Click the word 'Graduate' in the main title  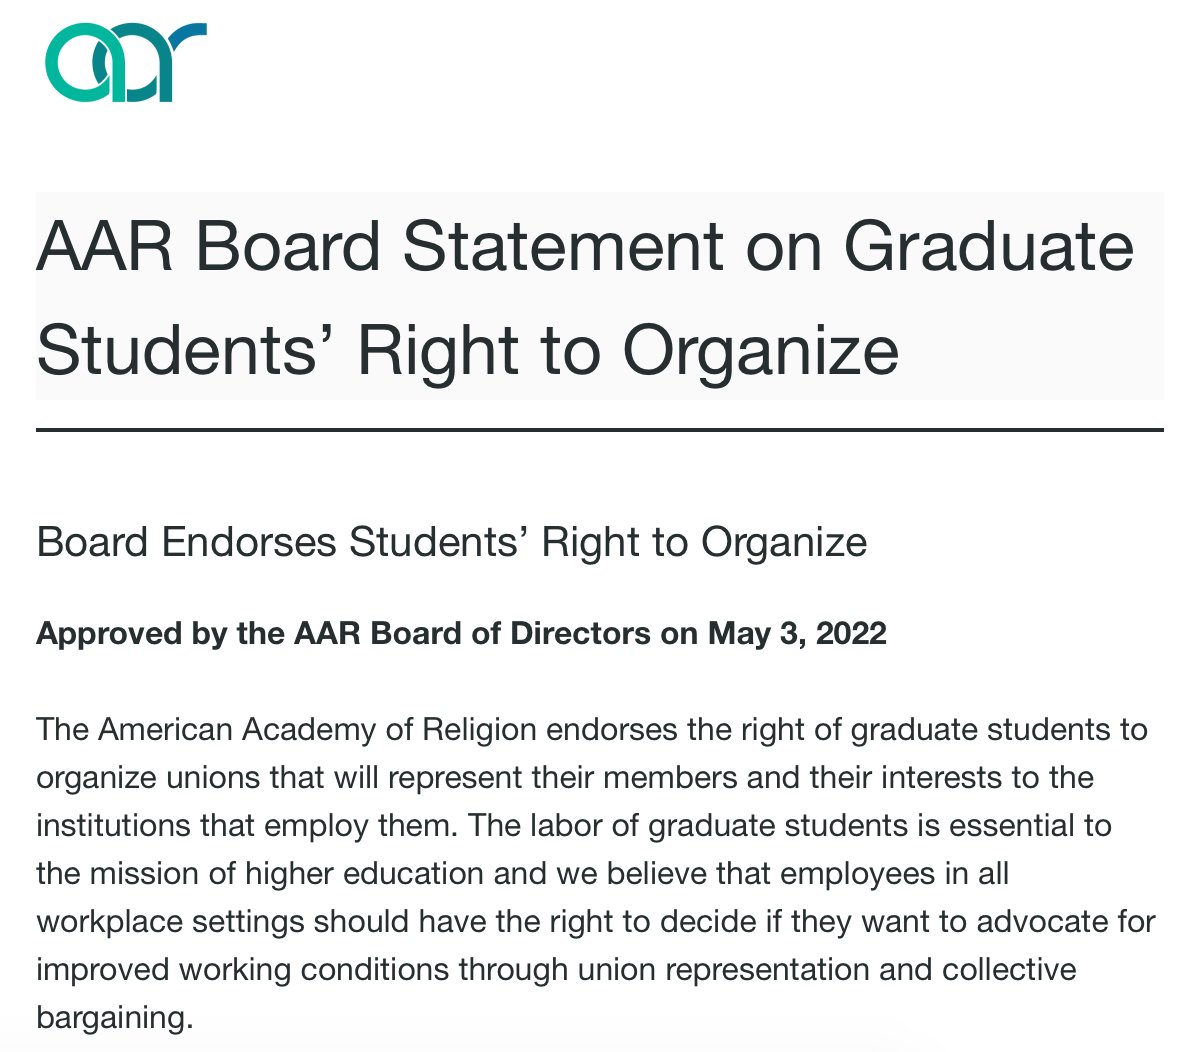989,246
